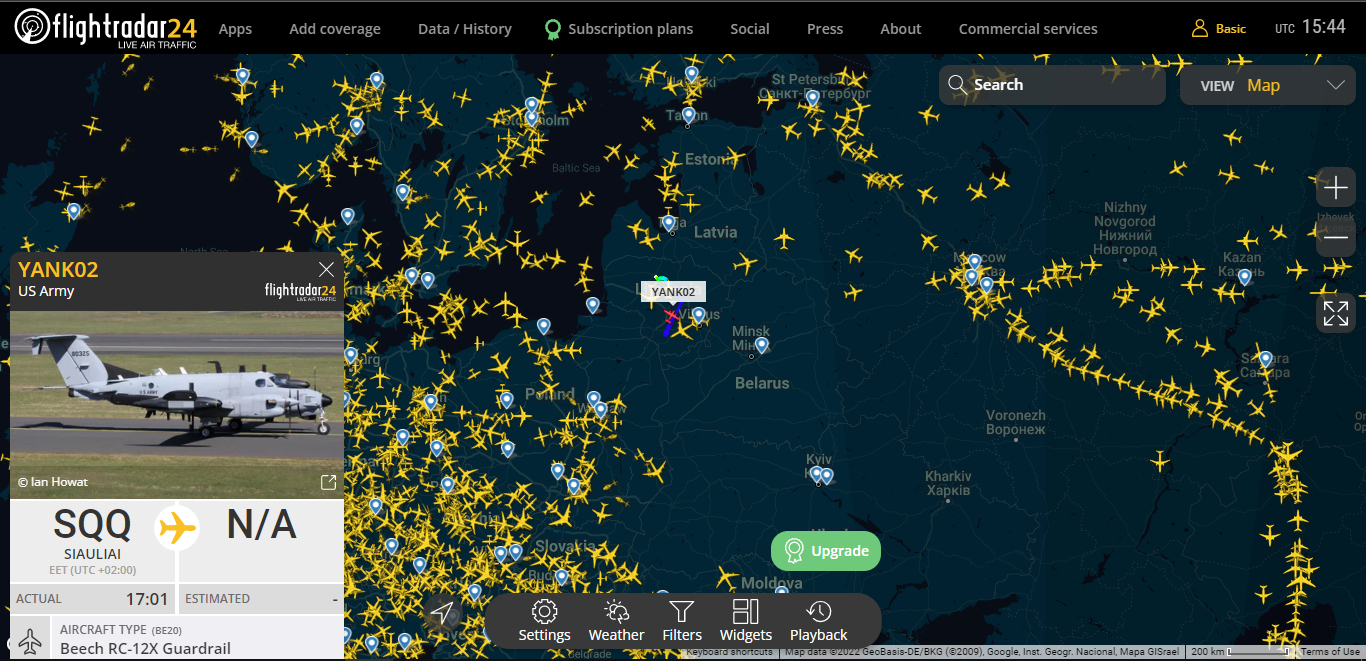Click the Ian Howat photo credit
This screenshot has width=1366, height=661.
click(x=53, y=482)
